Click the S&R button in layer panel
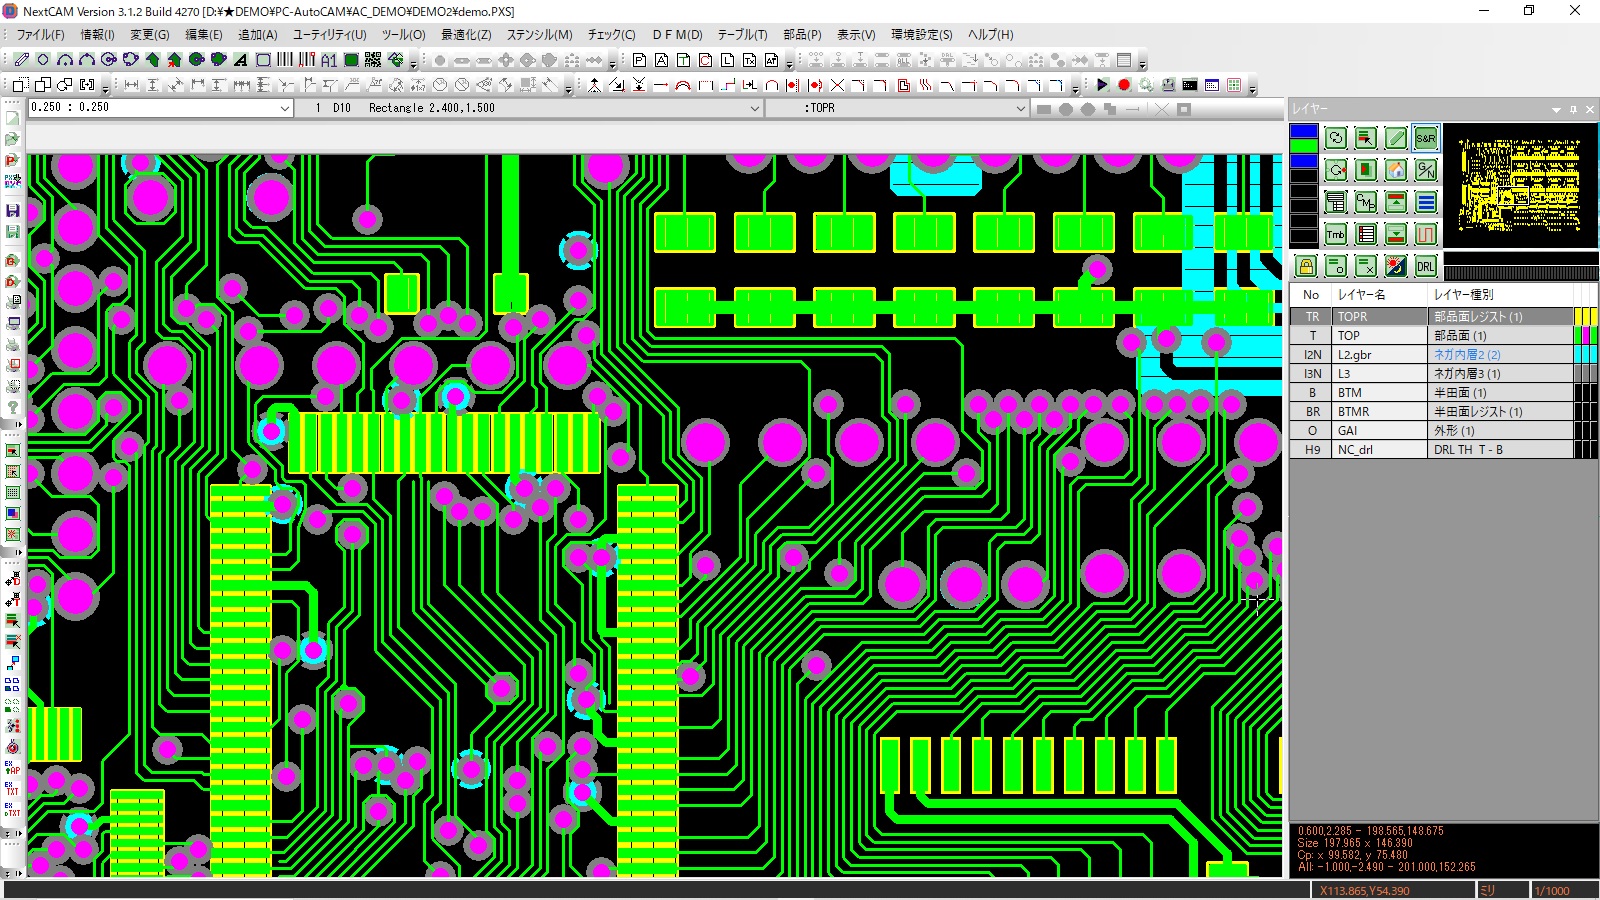The width and height of the screenshot is (1600, 900). 1425,138
